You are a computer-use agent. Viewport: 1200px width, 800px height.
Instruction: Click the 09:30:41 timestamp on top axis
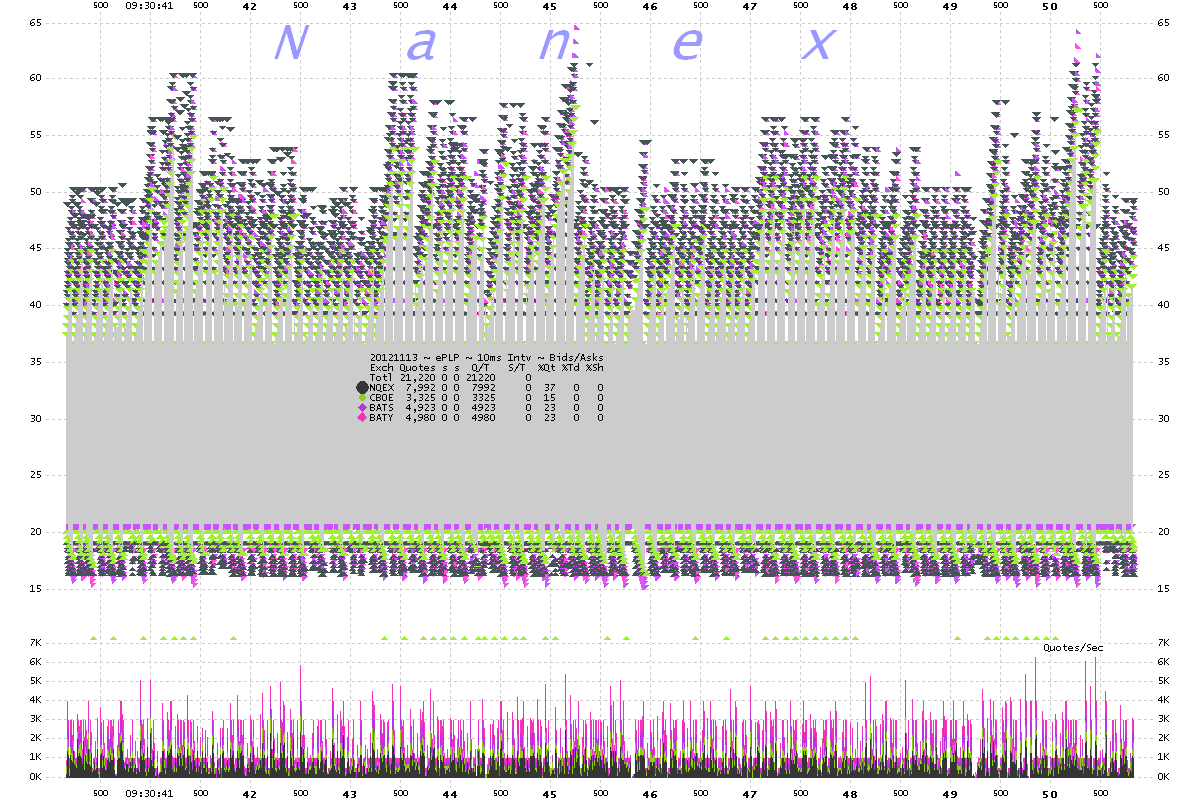[149, 5]
